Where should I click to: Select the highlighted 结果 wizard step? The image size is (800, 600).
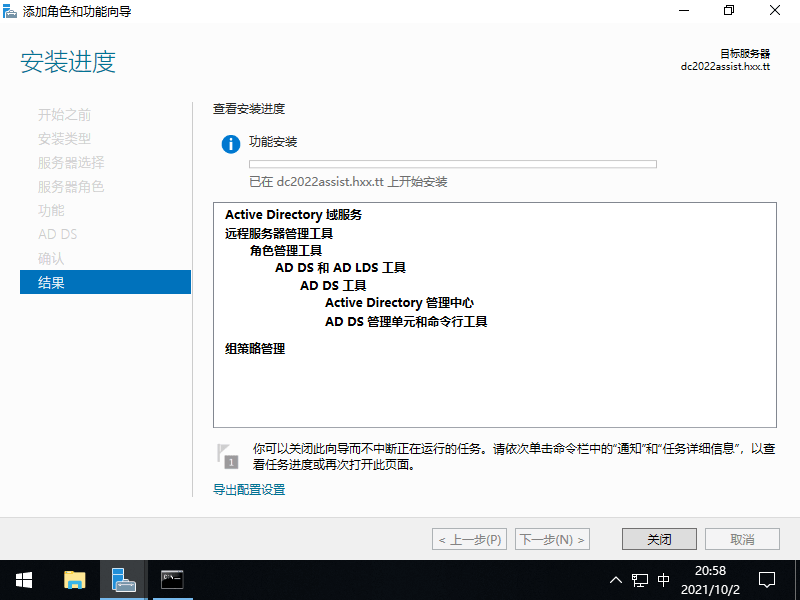tap(105, 282)
